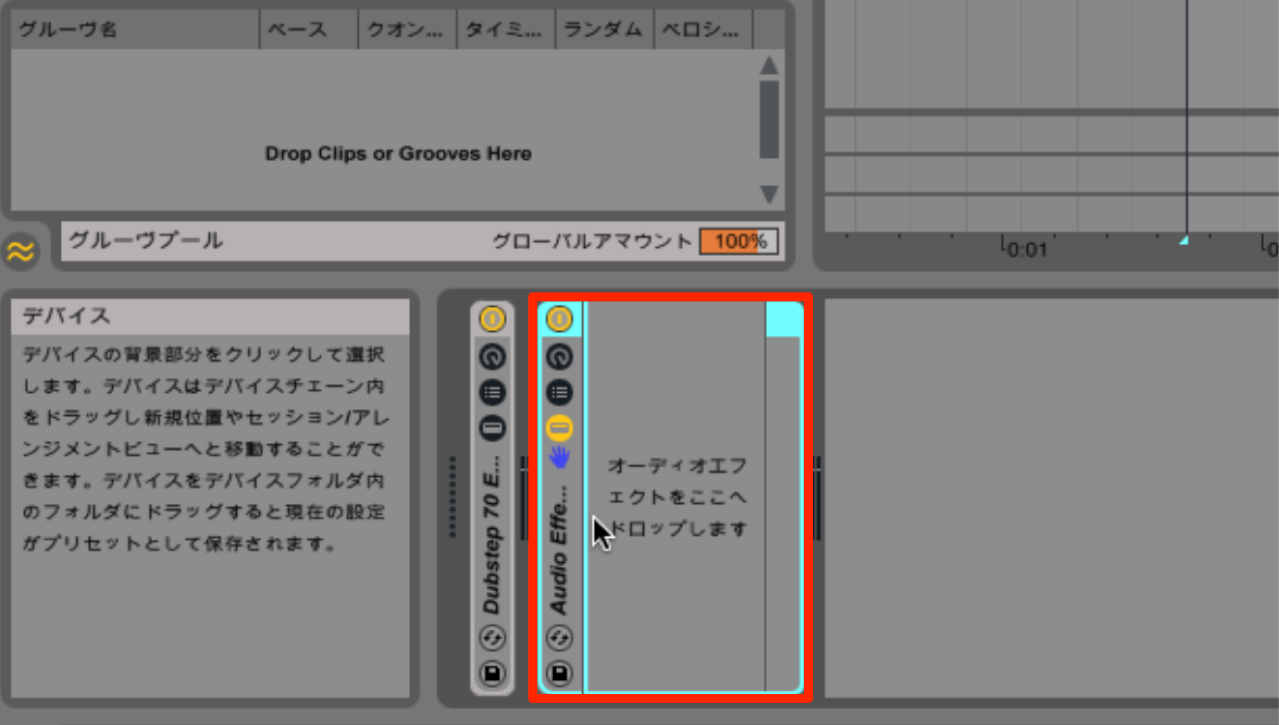Click Drop Clips or Grooves Here area
The image size is (1279, 725).
[398, 154]
